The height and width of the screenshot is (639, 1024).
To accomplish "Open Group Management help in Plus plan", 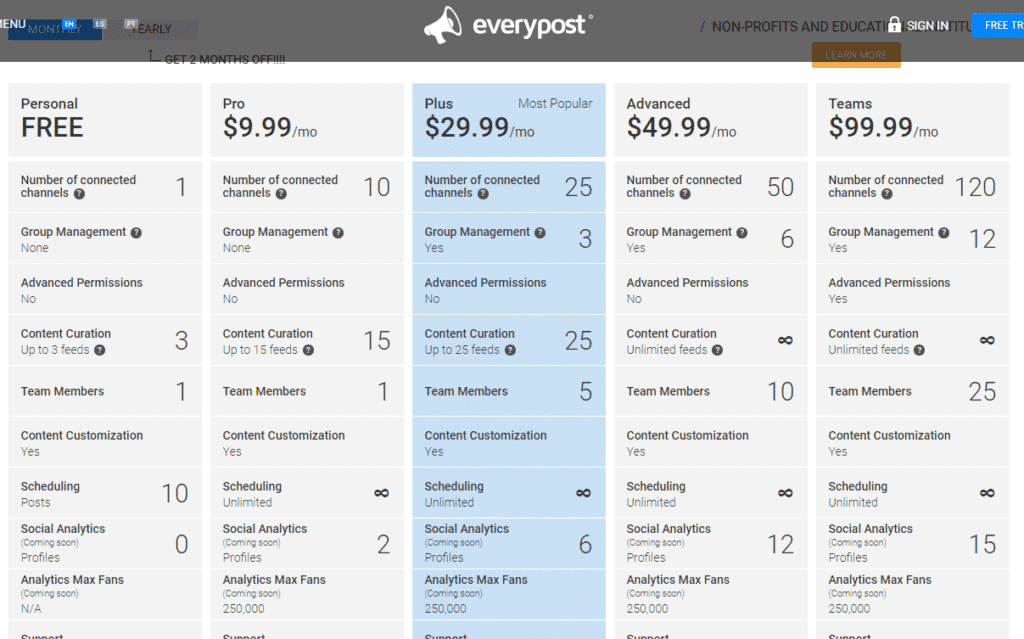I will click(539, 233).
